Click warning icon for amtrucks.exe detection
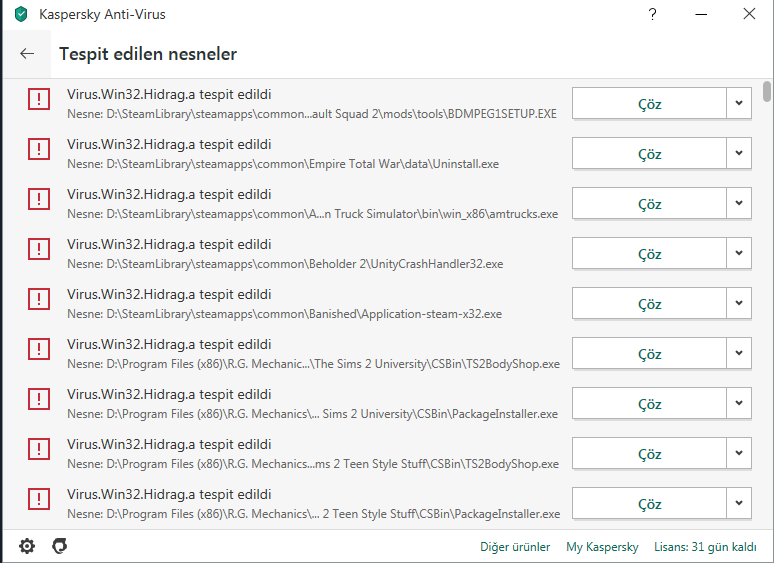Screen dimensions: 774x563 39,199
